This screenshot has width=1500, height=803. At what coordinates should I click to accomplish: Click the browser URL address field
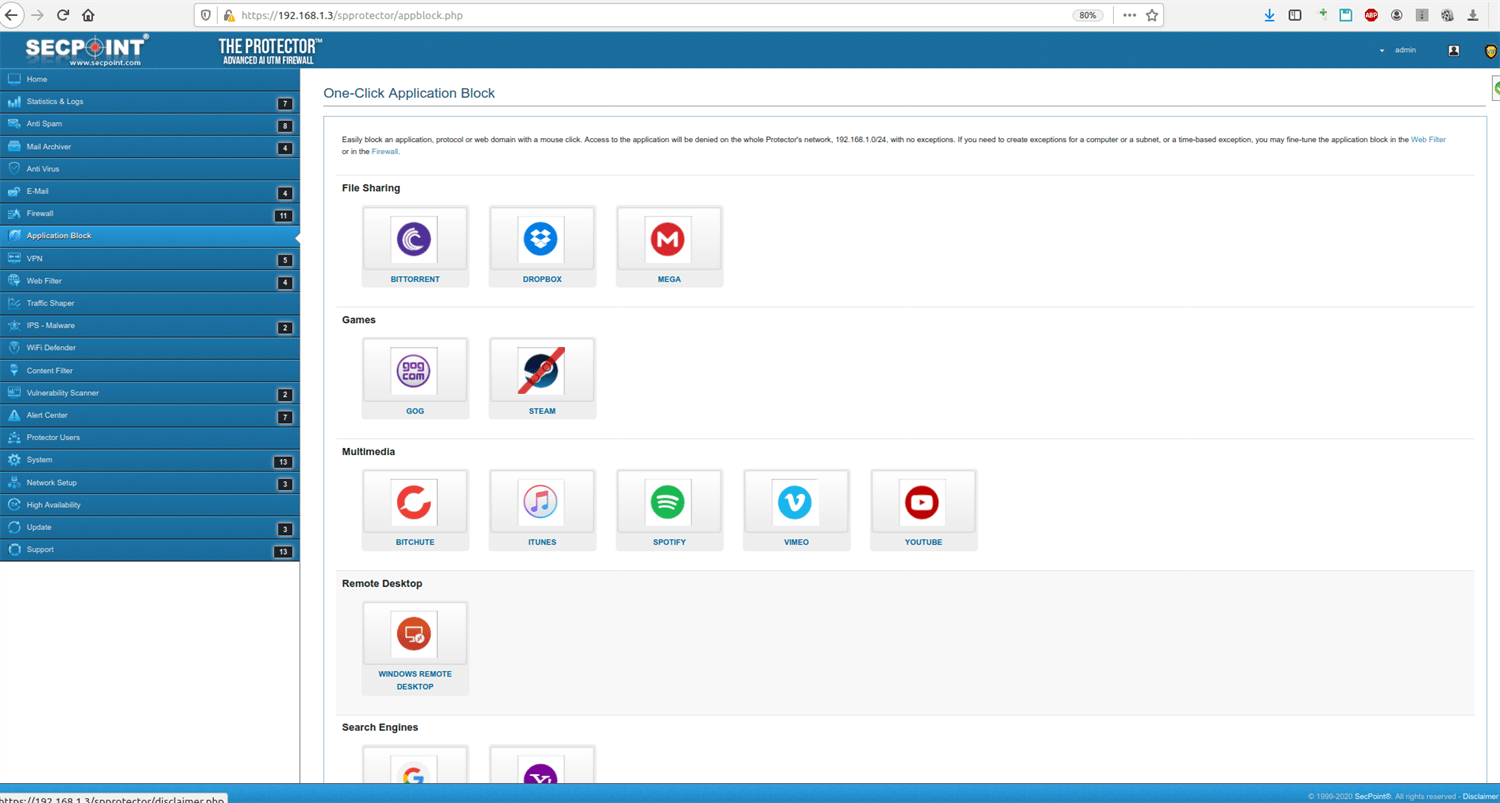(x=650, y=16)
